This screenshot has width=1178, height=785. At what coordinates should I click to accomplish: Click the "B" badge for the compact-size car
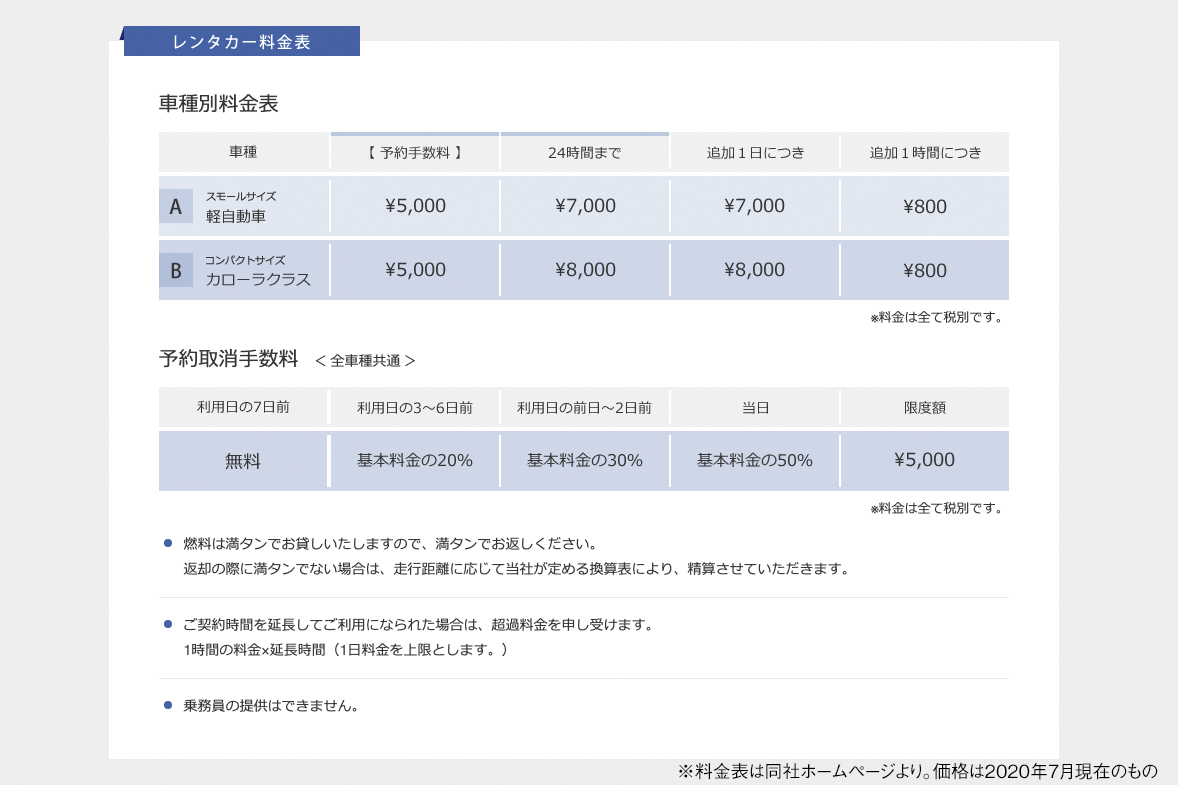point(176,270)
